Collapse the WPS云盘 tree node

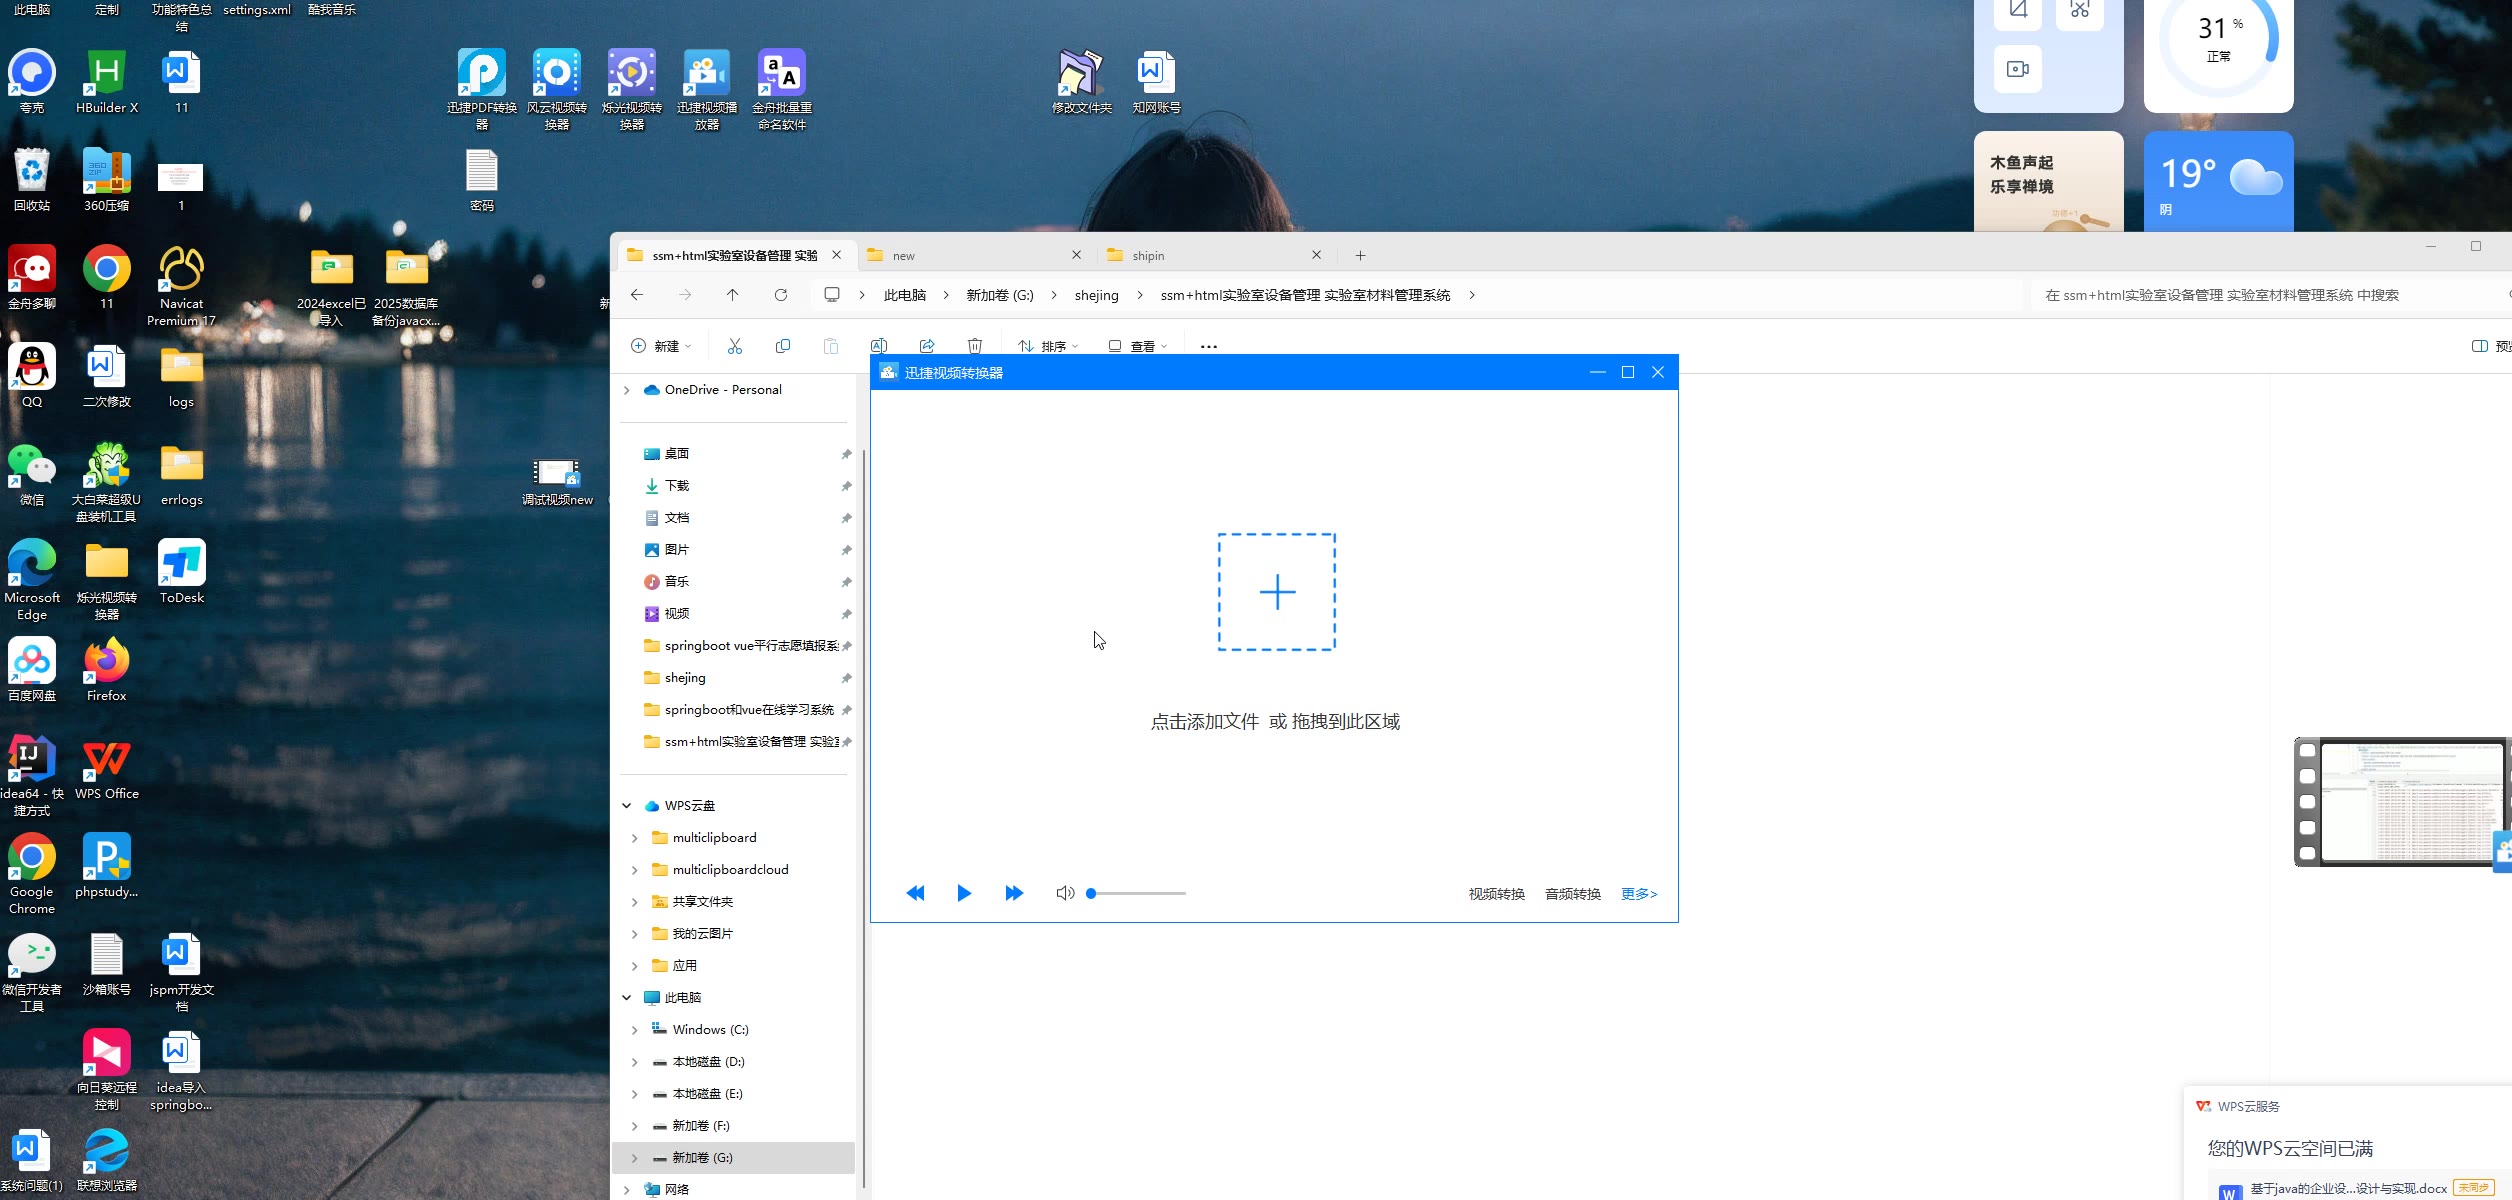coord(627,805)
